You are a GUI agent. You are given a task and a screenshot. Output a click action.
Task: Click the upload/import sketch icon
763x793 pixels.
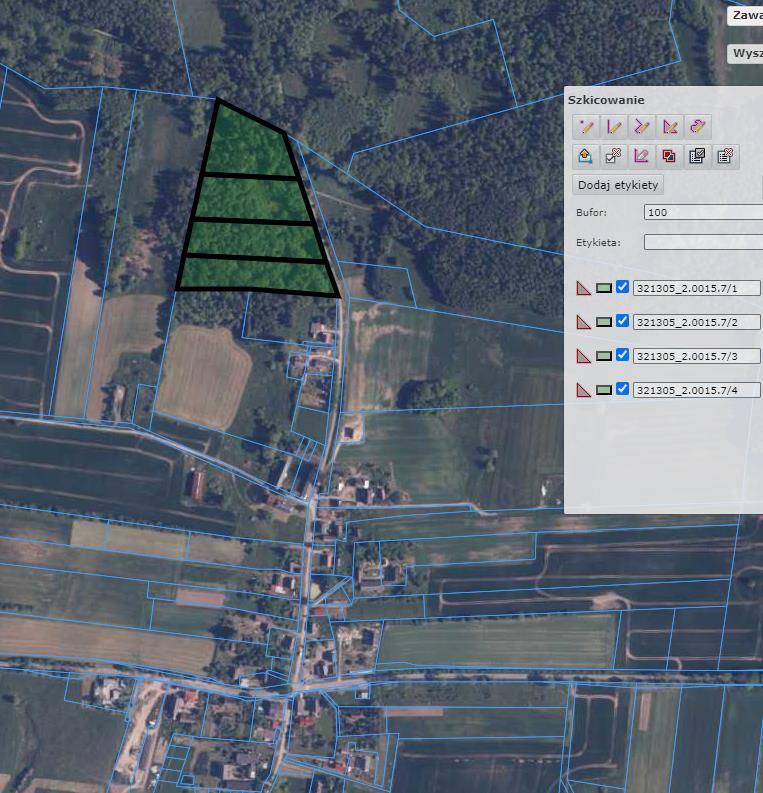586,156
